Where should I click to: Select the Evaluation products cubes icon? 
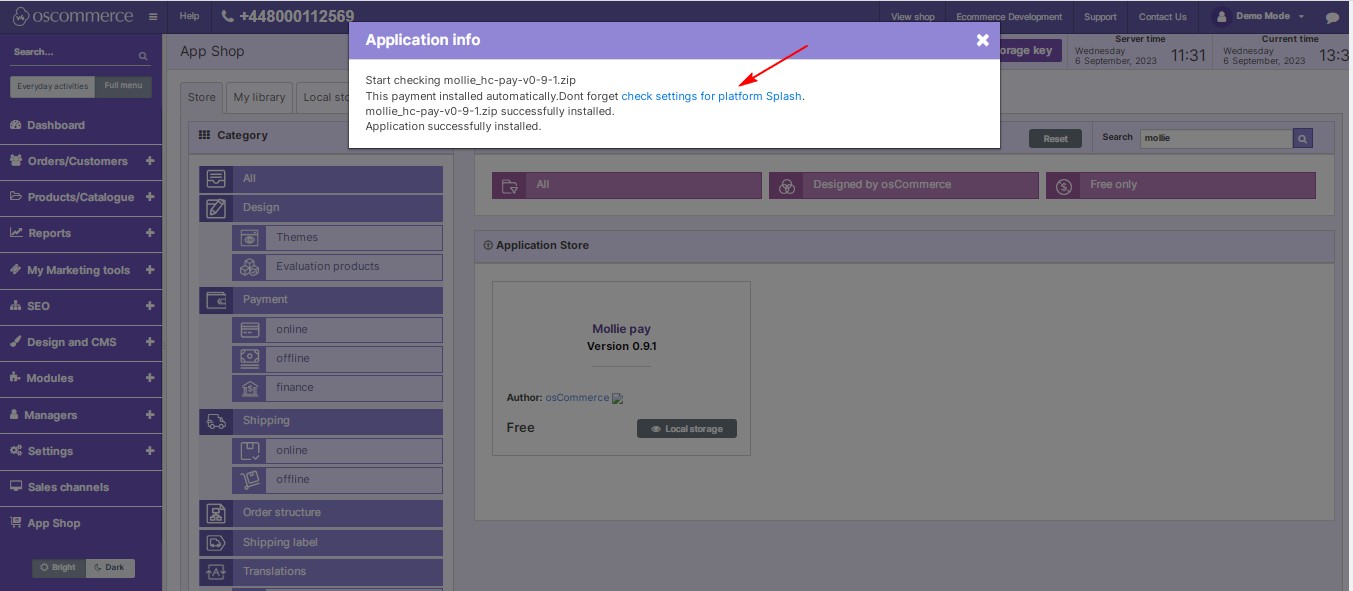[x=249, y=266]
